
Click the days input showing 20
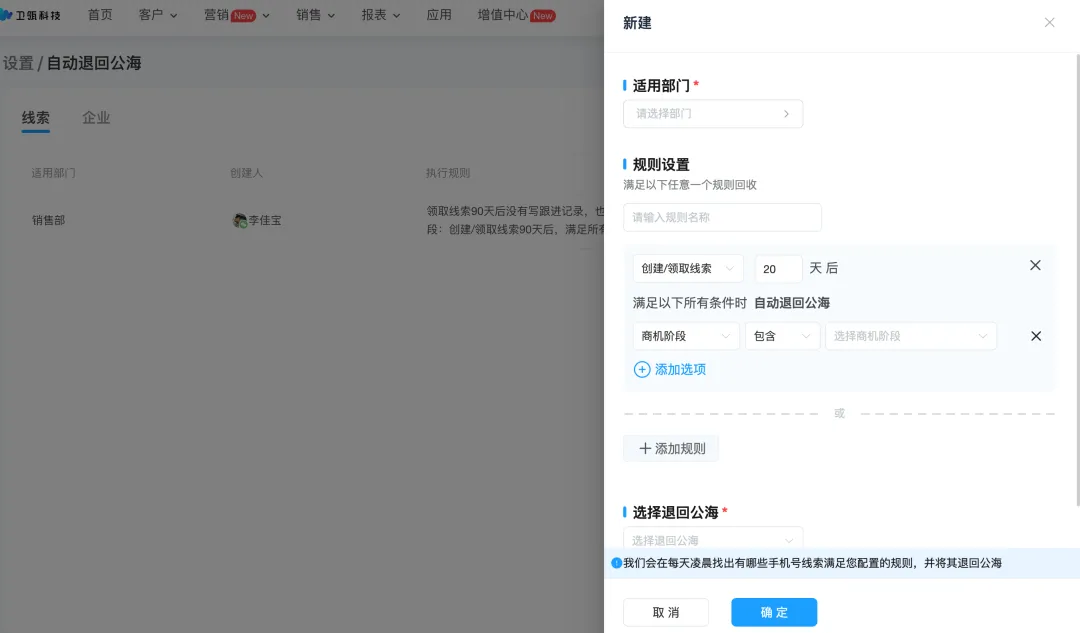pos(778,269)
